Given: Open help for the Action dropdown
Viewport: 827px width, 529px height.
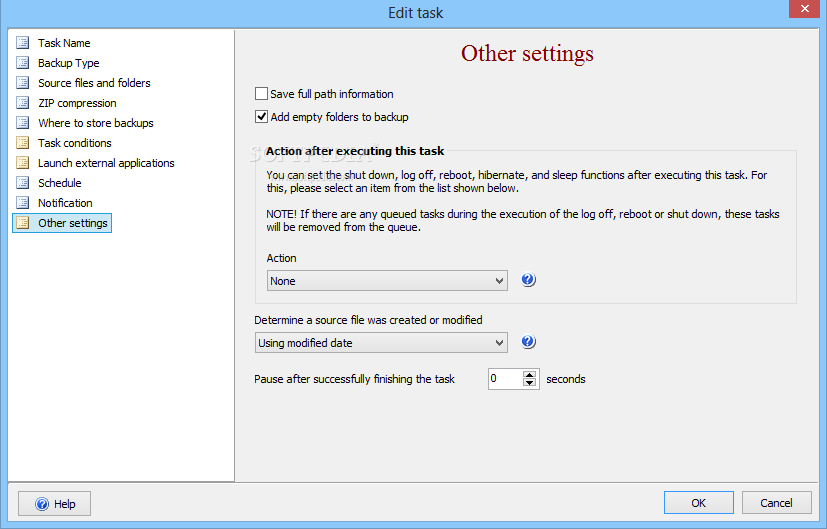Looking at the screenshot, I should [528, 280].
